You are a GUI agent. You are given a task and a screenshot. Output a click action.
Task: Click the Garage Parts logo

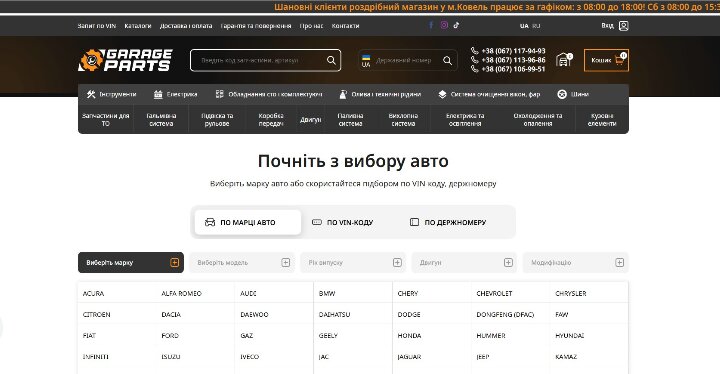[125, 60]
